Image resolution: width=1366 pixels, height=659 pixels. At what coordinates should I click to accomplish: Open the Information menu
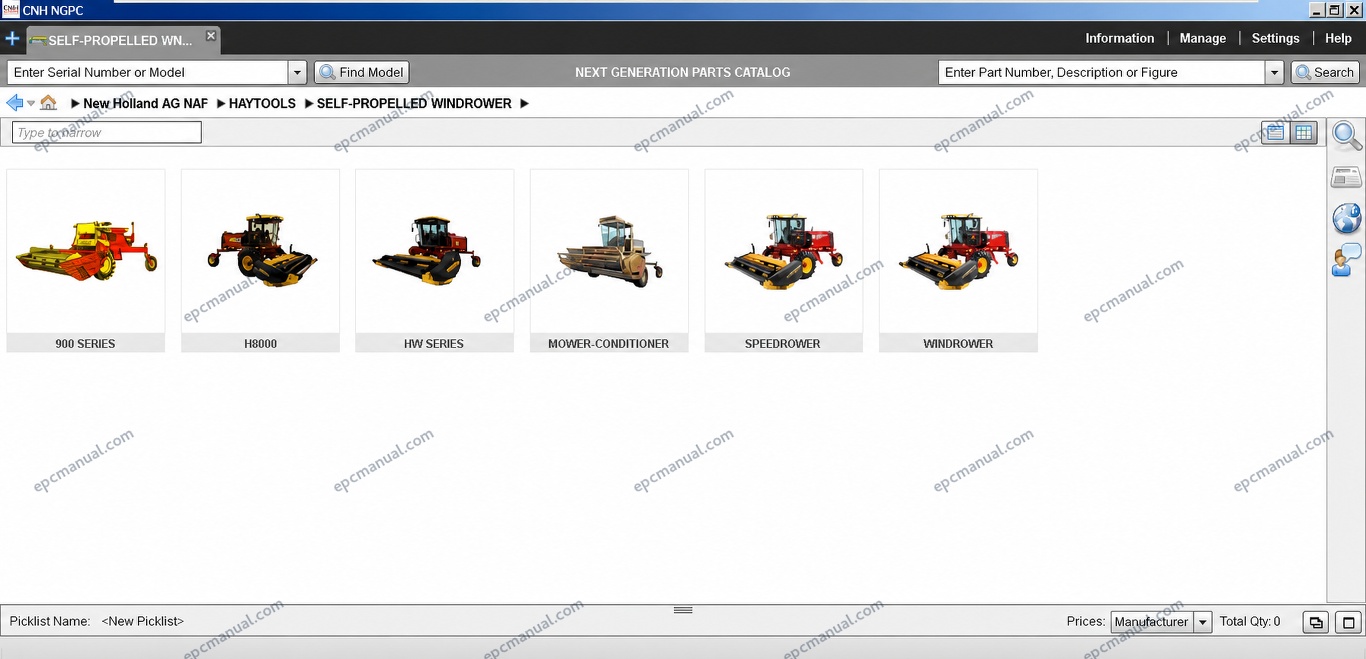click(1119, 38)
